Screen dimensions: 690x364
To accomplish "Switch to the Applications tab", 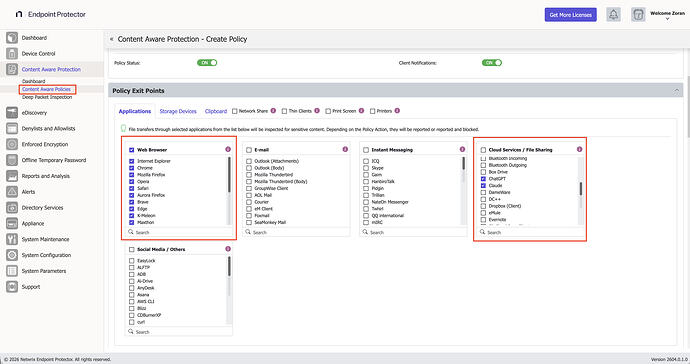I will click(x=135, y=111).
